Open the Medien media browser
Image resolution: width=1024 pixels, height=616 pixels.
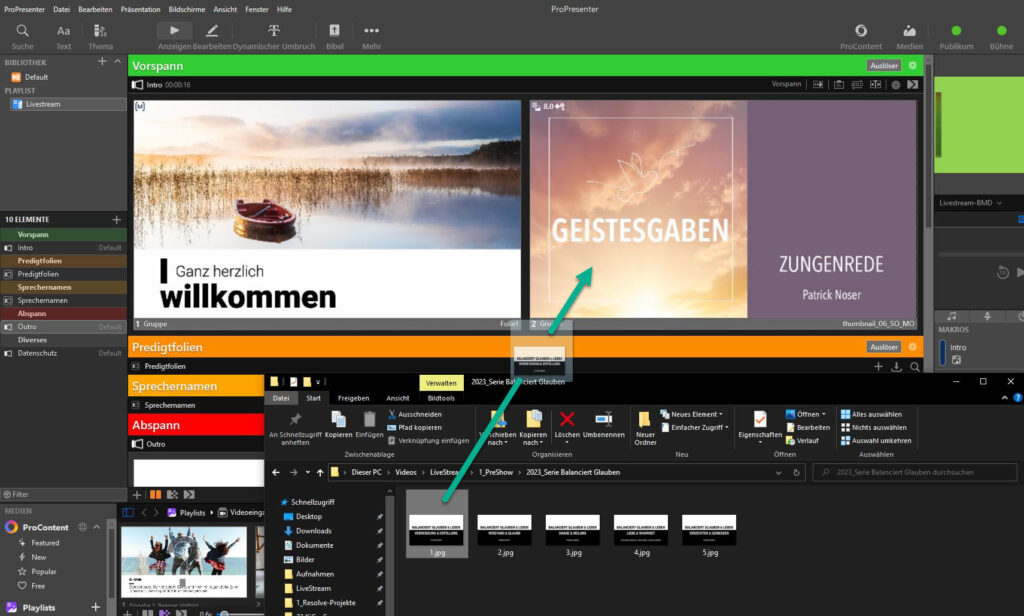[909, 36]
